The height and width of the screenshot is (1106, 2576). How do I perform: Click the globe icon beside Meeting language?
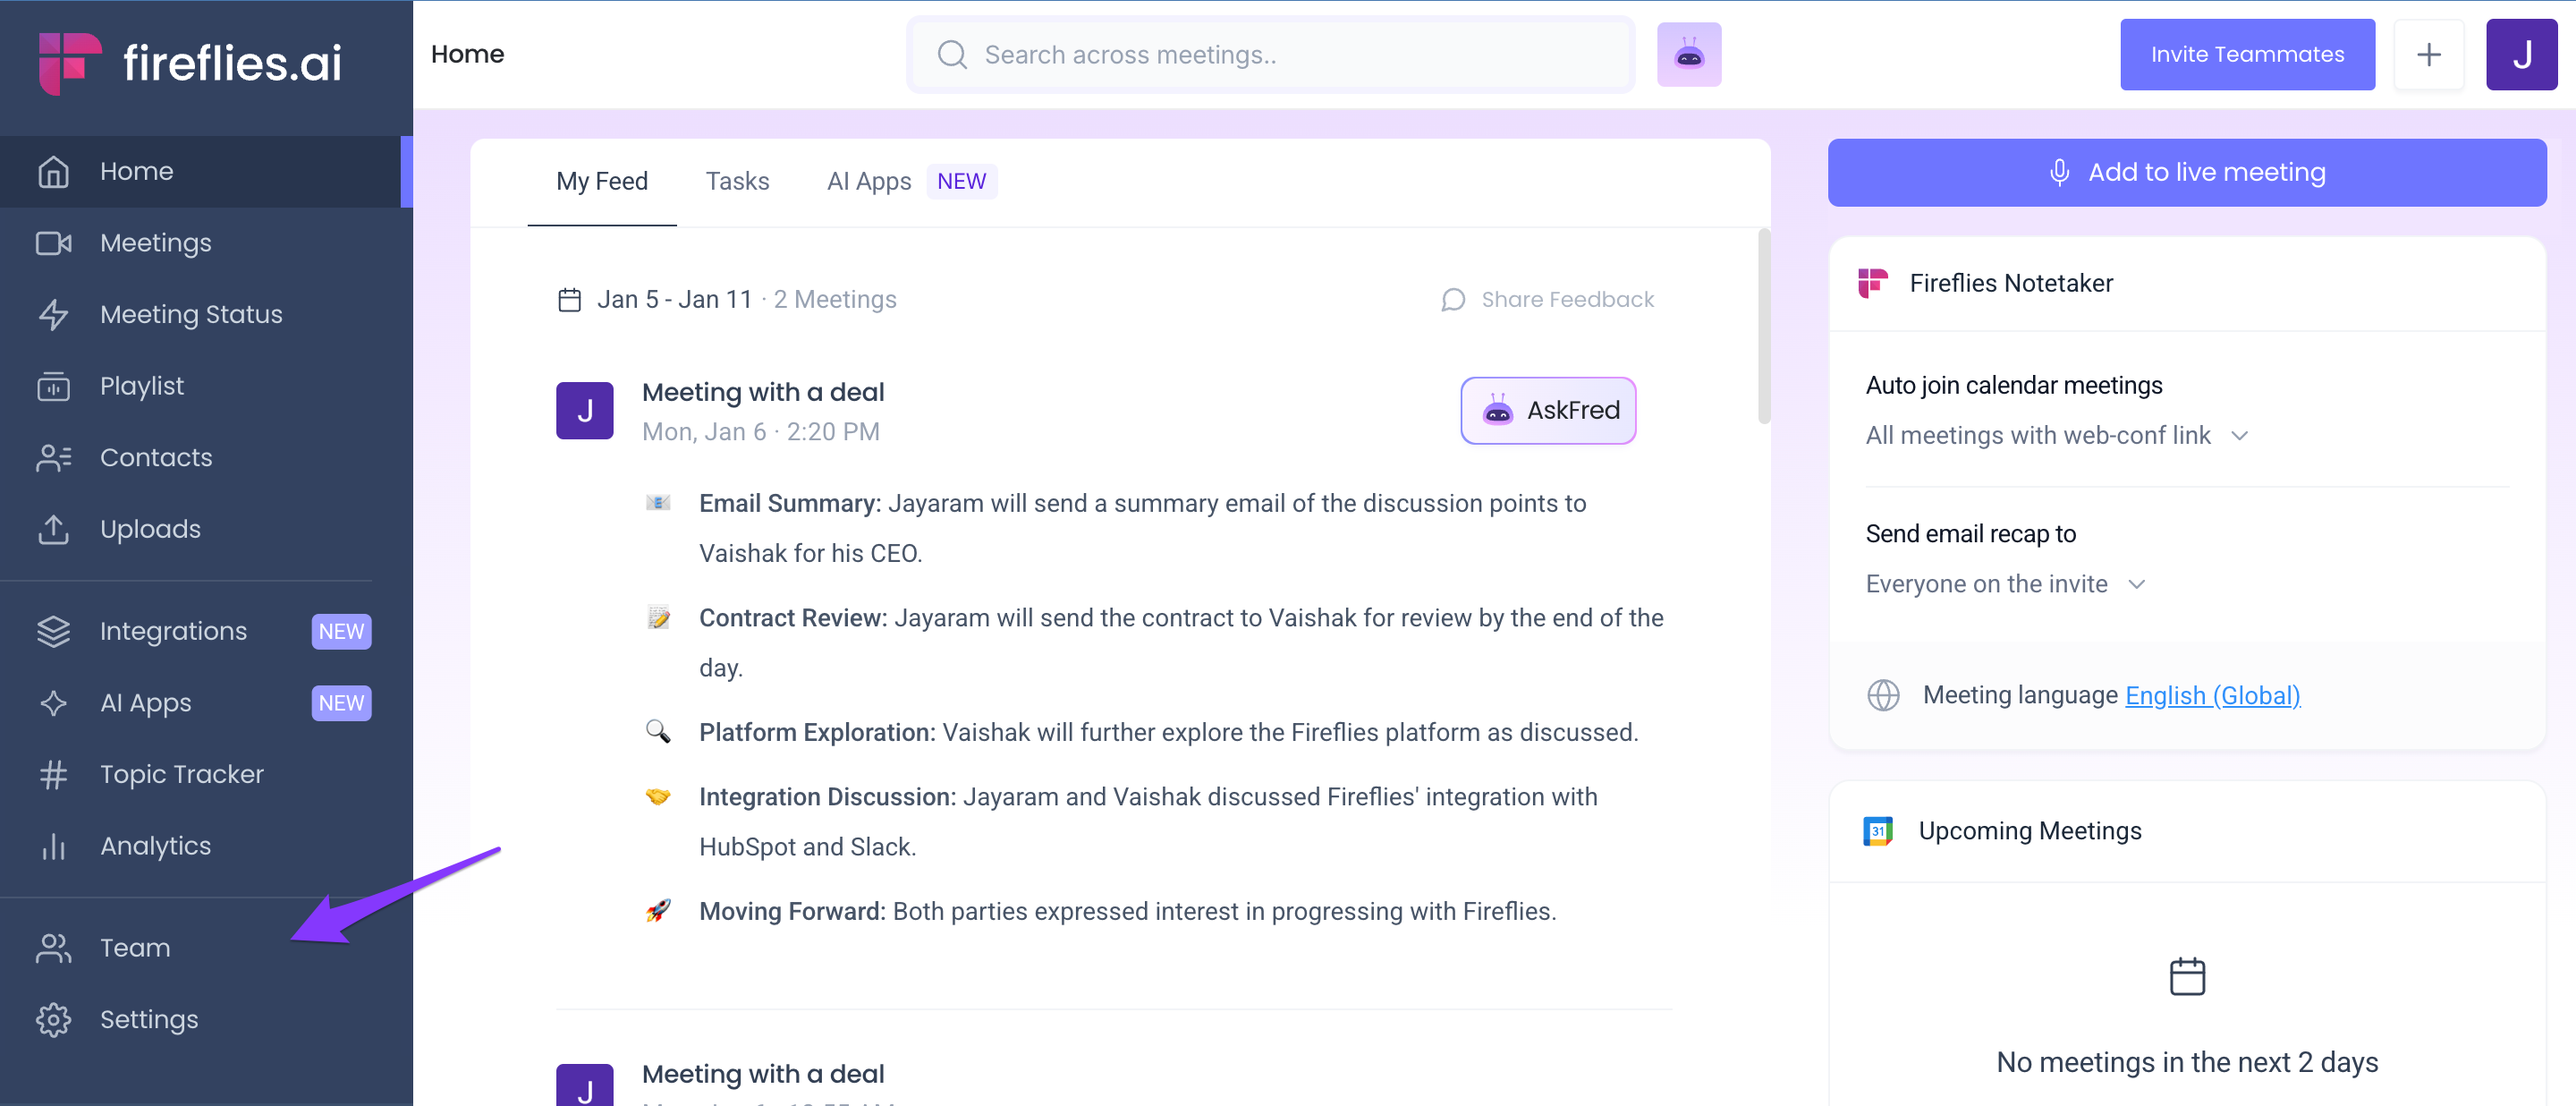1882,695
